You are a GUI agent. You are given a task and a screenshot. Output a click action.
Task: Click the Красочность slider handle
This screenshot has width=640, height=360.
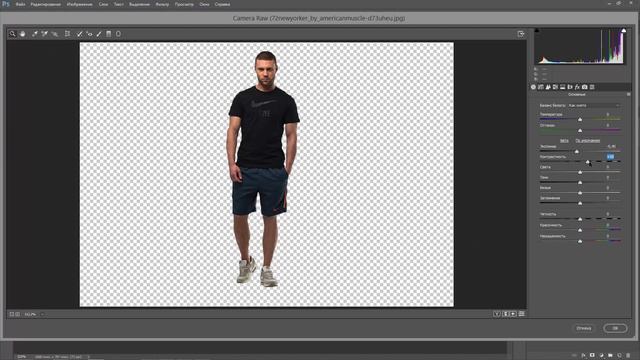pos(580,230)
